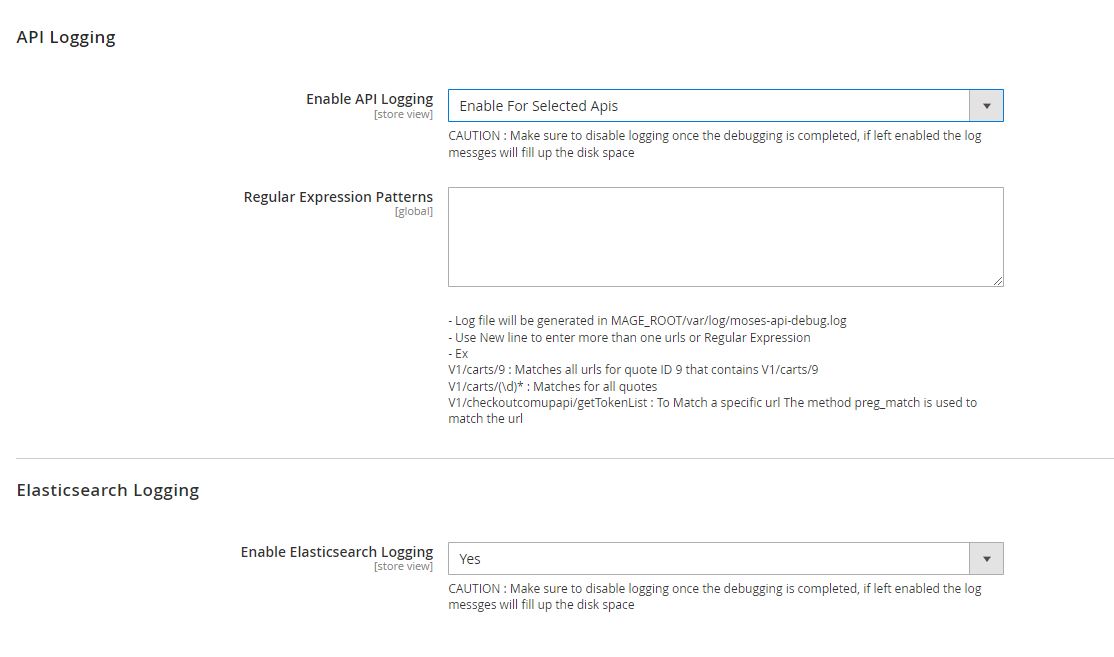Collapse the Elasticsearch Logging section heading
Image resolution: width=1114 pixels, height=657 pixels.
(108, 490)
